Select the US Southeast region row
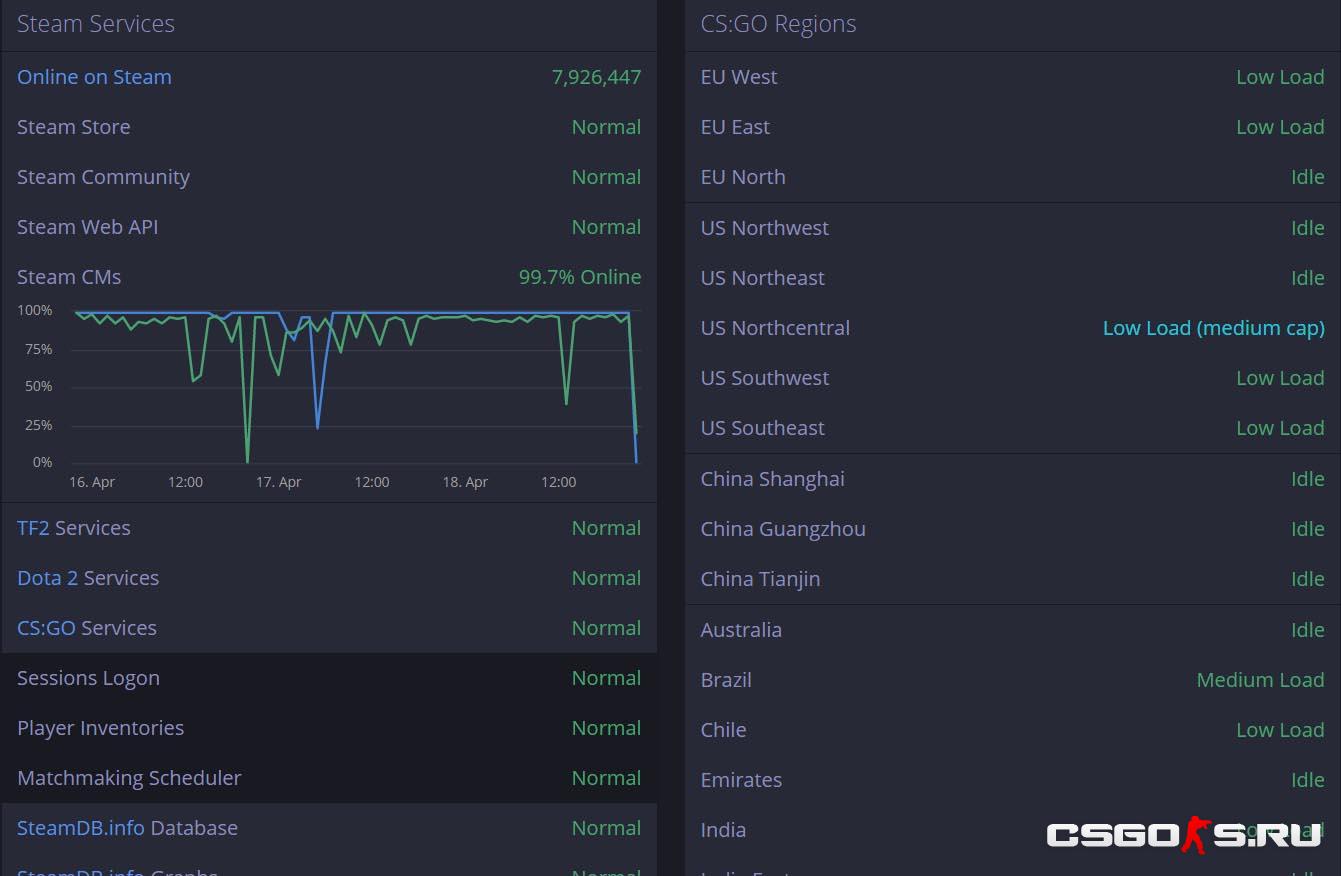Screen dimensions: 1341x876 click(x=1013, y=428)
